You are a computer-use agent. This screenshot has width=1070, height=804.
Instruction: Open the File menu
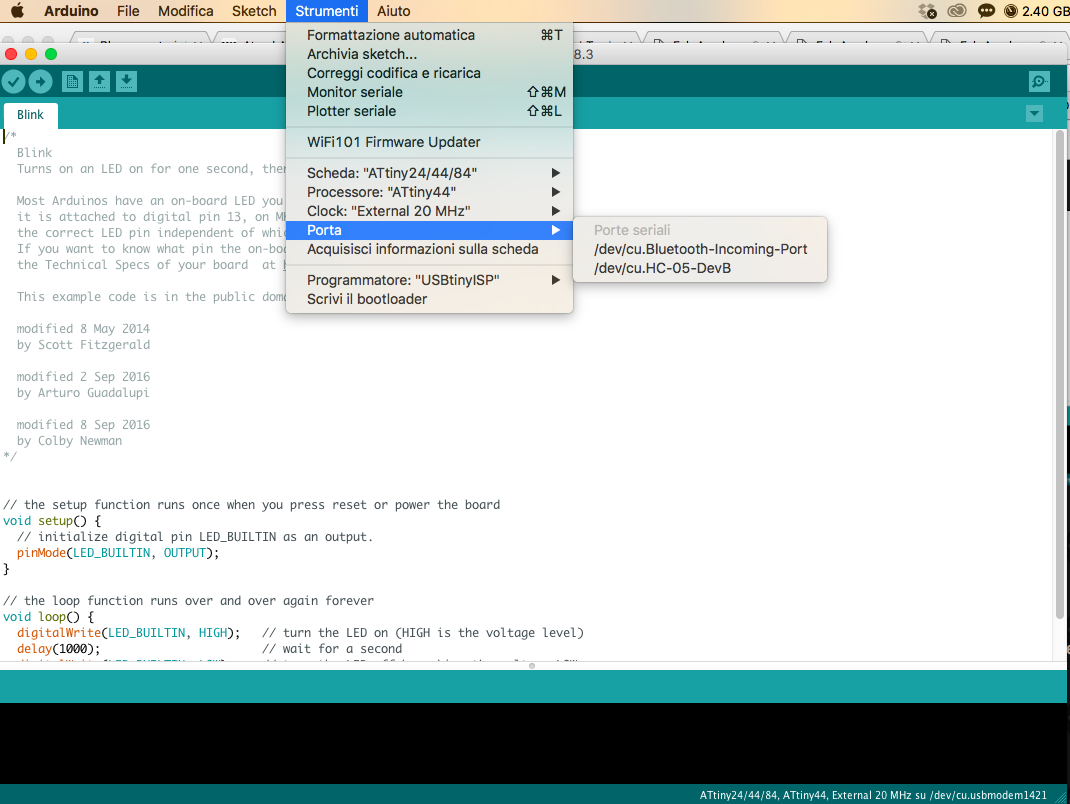click(x=128, y=11)
